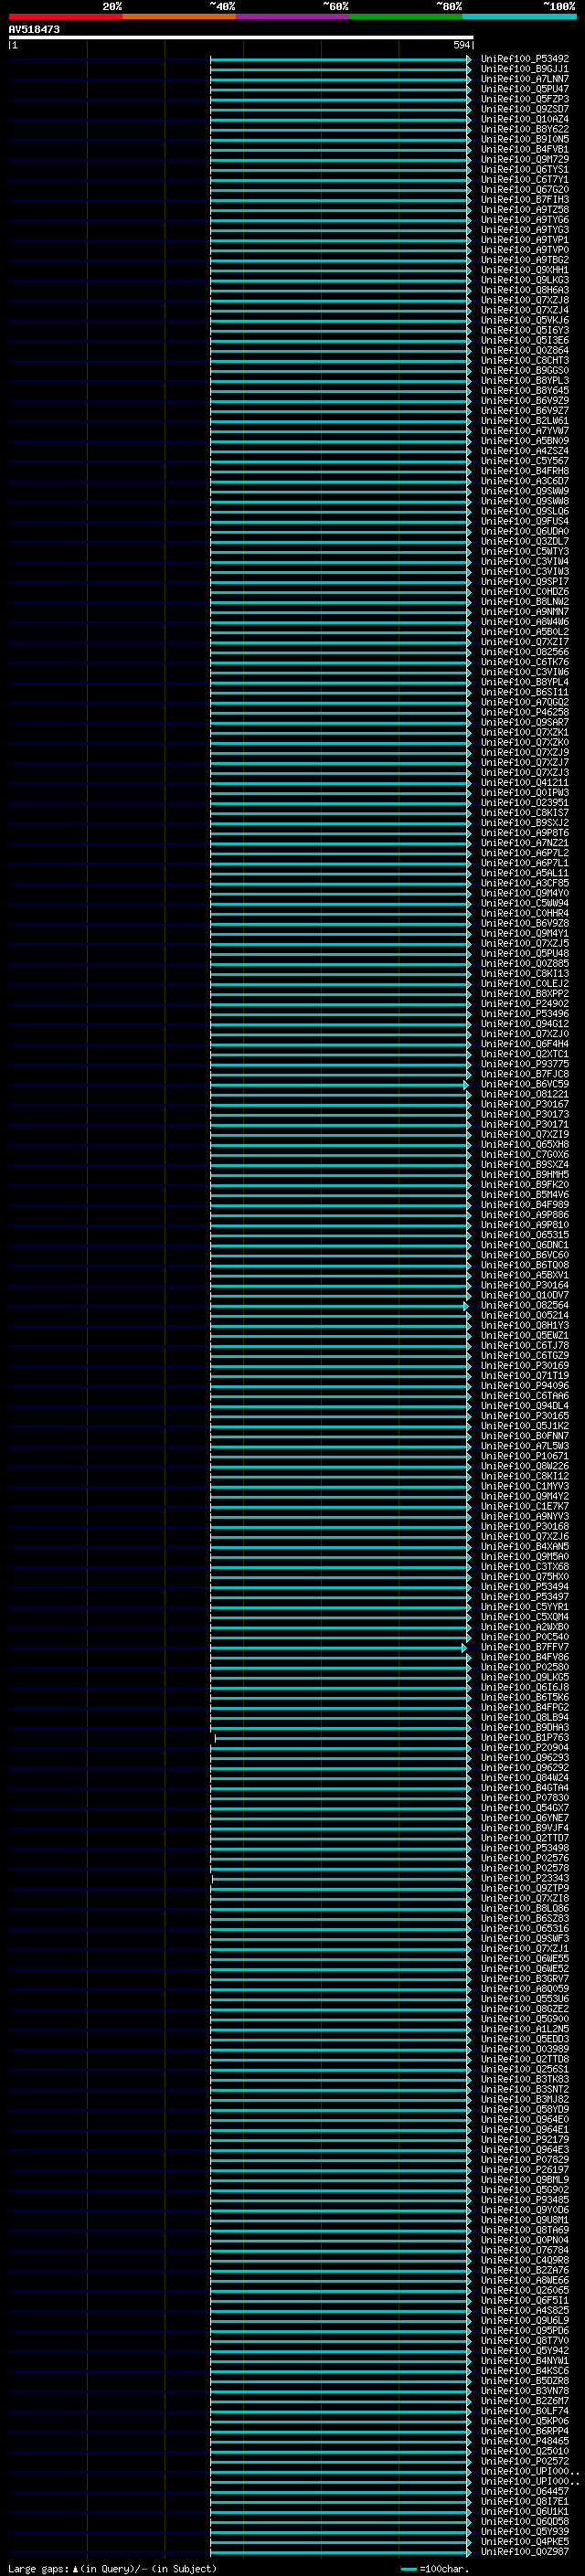Click the white query sequence bar
Image resolution: width=585 pixels, height=2576 pixels.
[x=241, y=38]
